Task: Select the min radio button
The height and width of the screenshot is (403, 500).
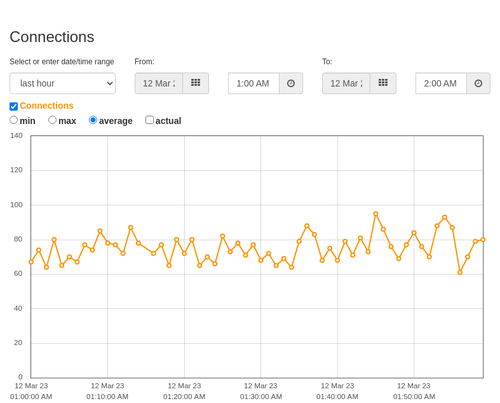Action: click(x=14, y=120)
